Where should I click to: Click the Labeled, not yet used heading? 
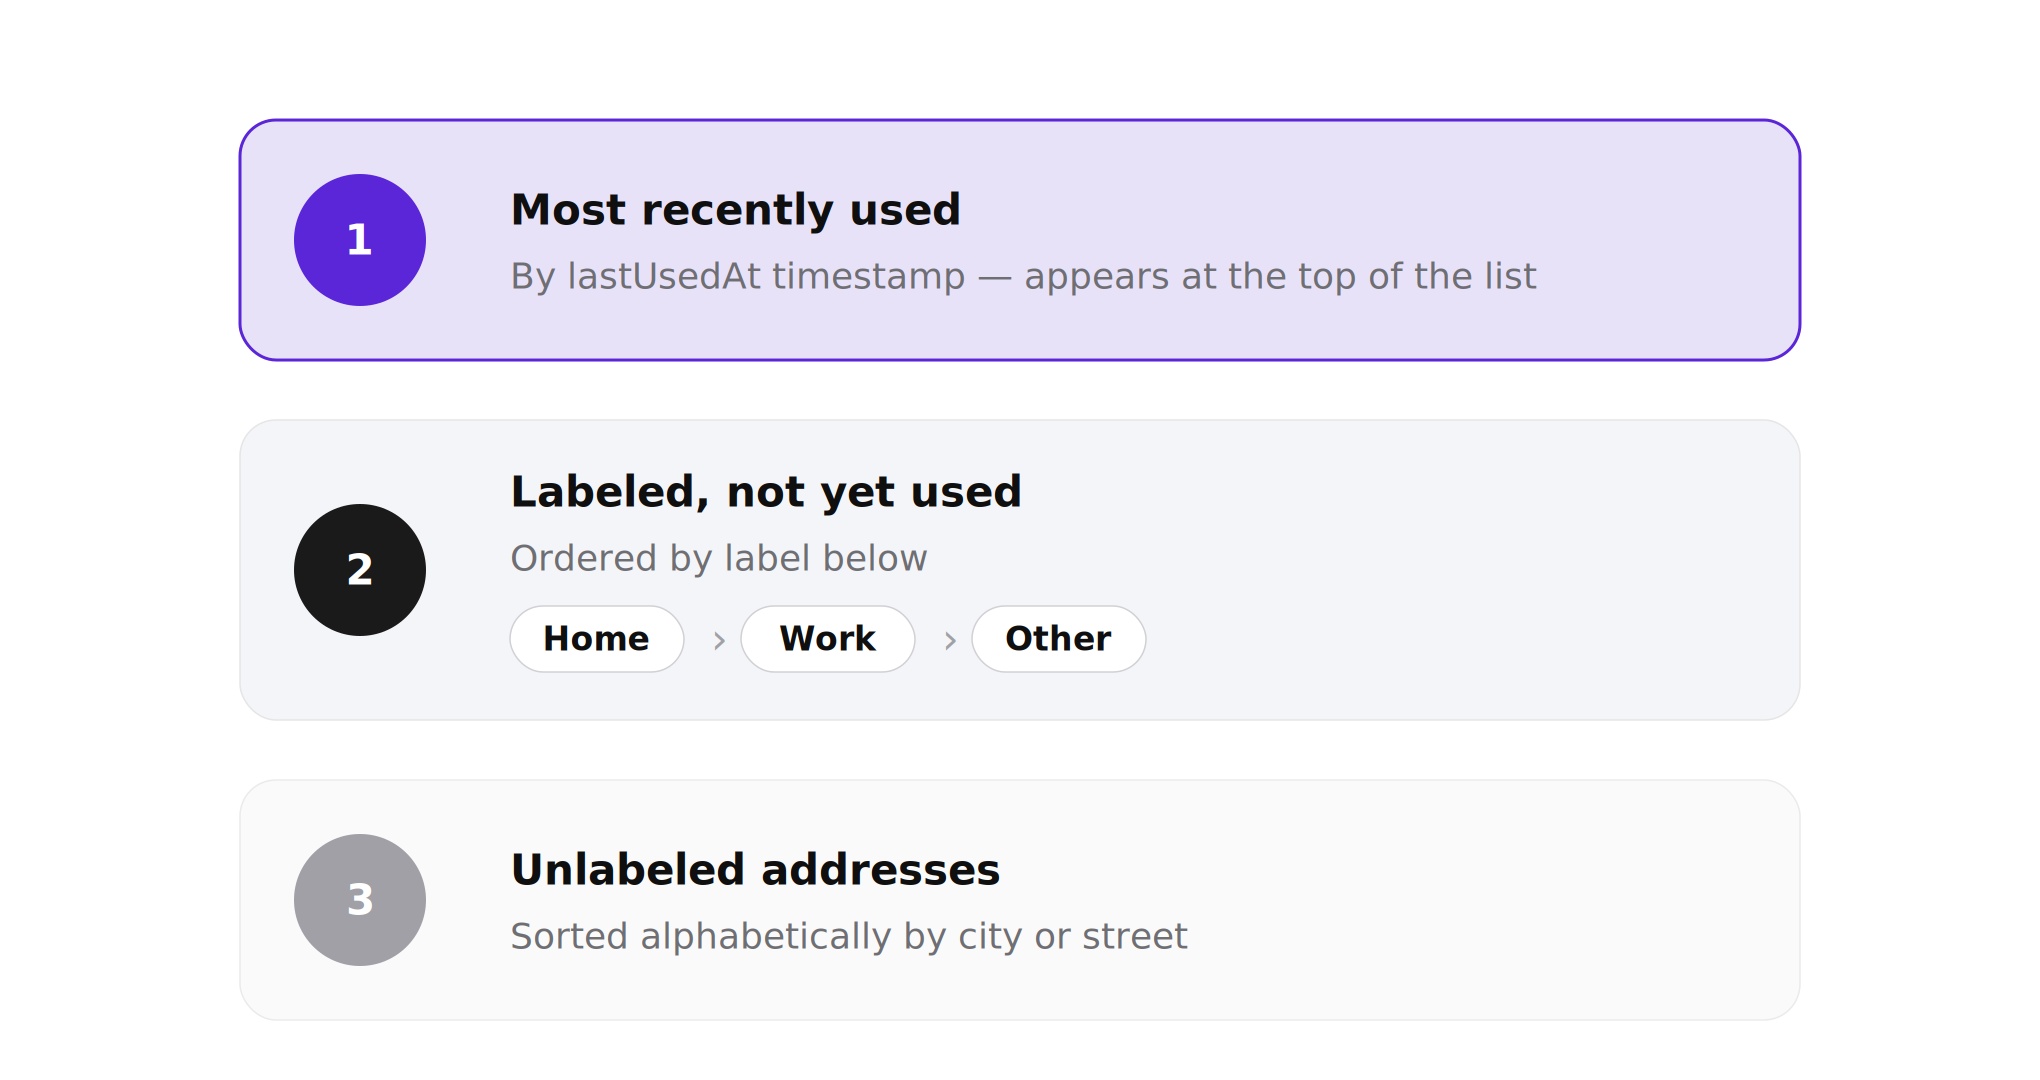coord(766,492)
